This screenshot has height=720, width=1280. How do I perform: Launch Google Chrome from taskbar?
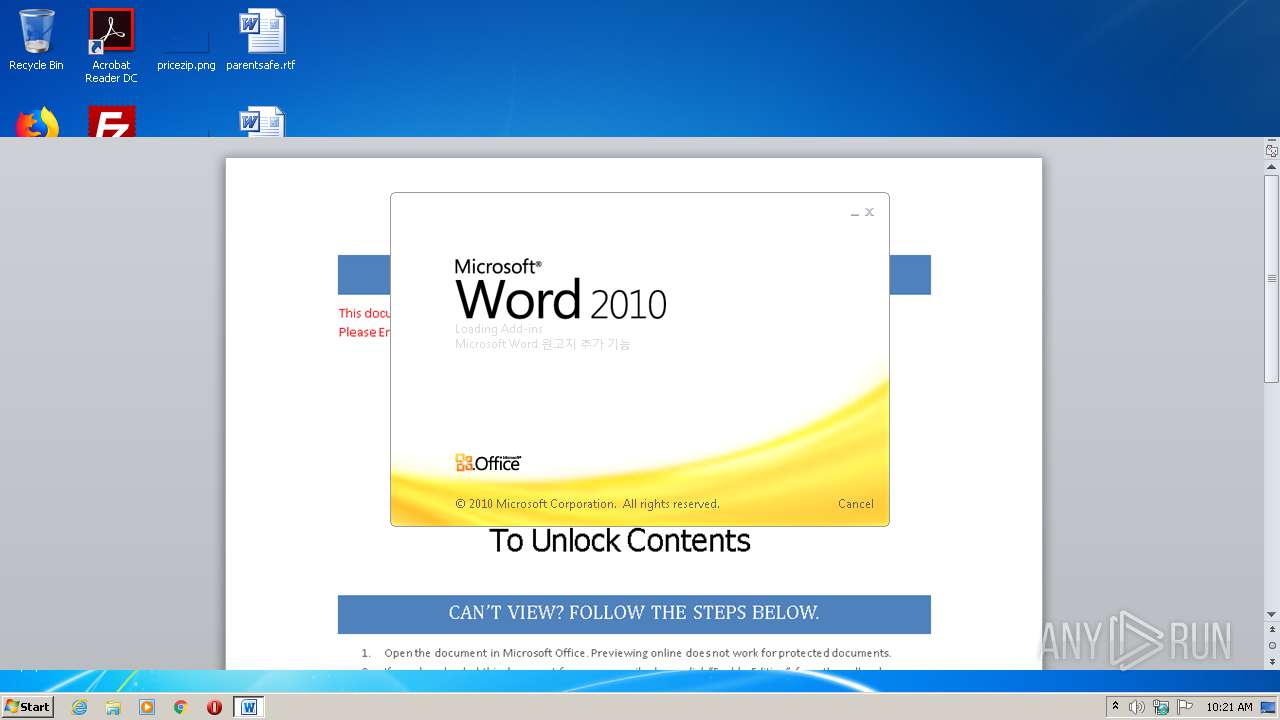[x=181, y=707]
